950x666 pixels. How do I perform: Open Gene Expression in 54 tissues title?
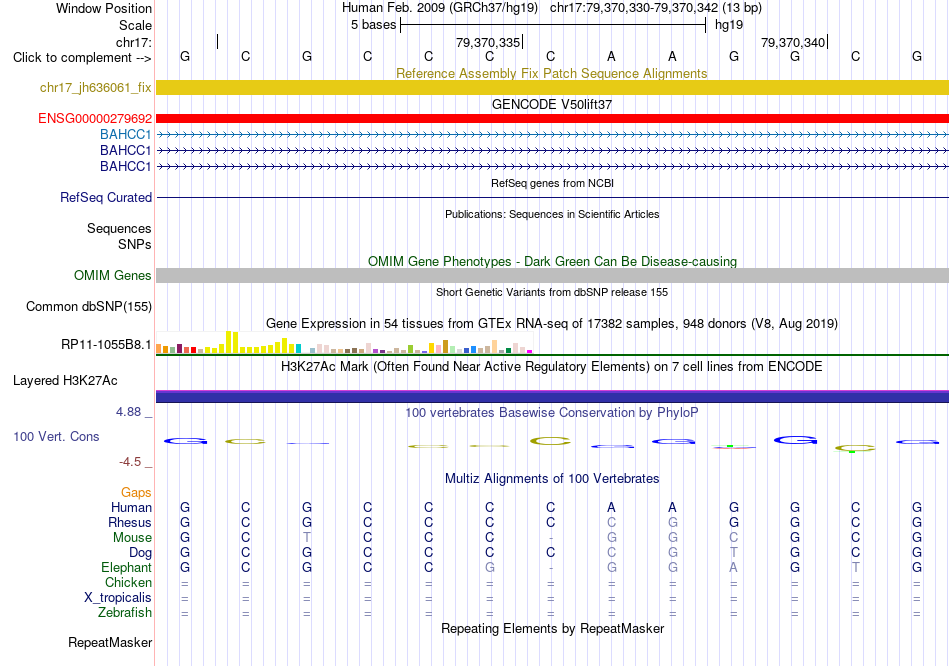(x=552, y=324)
